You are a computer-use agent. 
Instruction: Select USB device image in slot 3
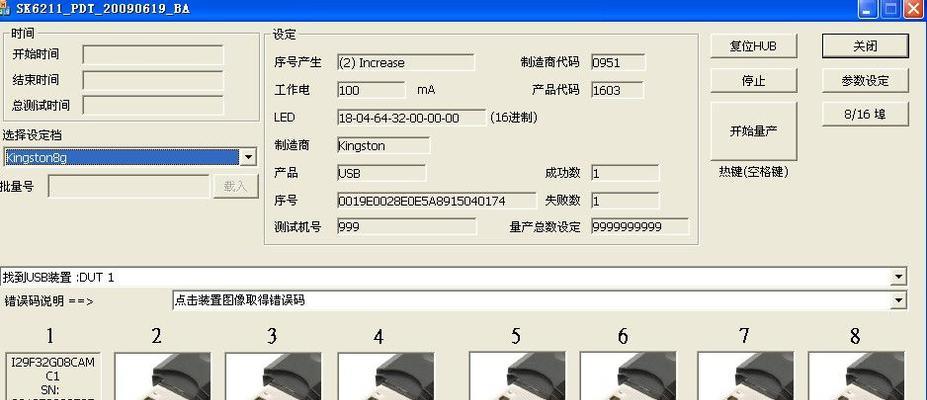(273, 376)
